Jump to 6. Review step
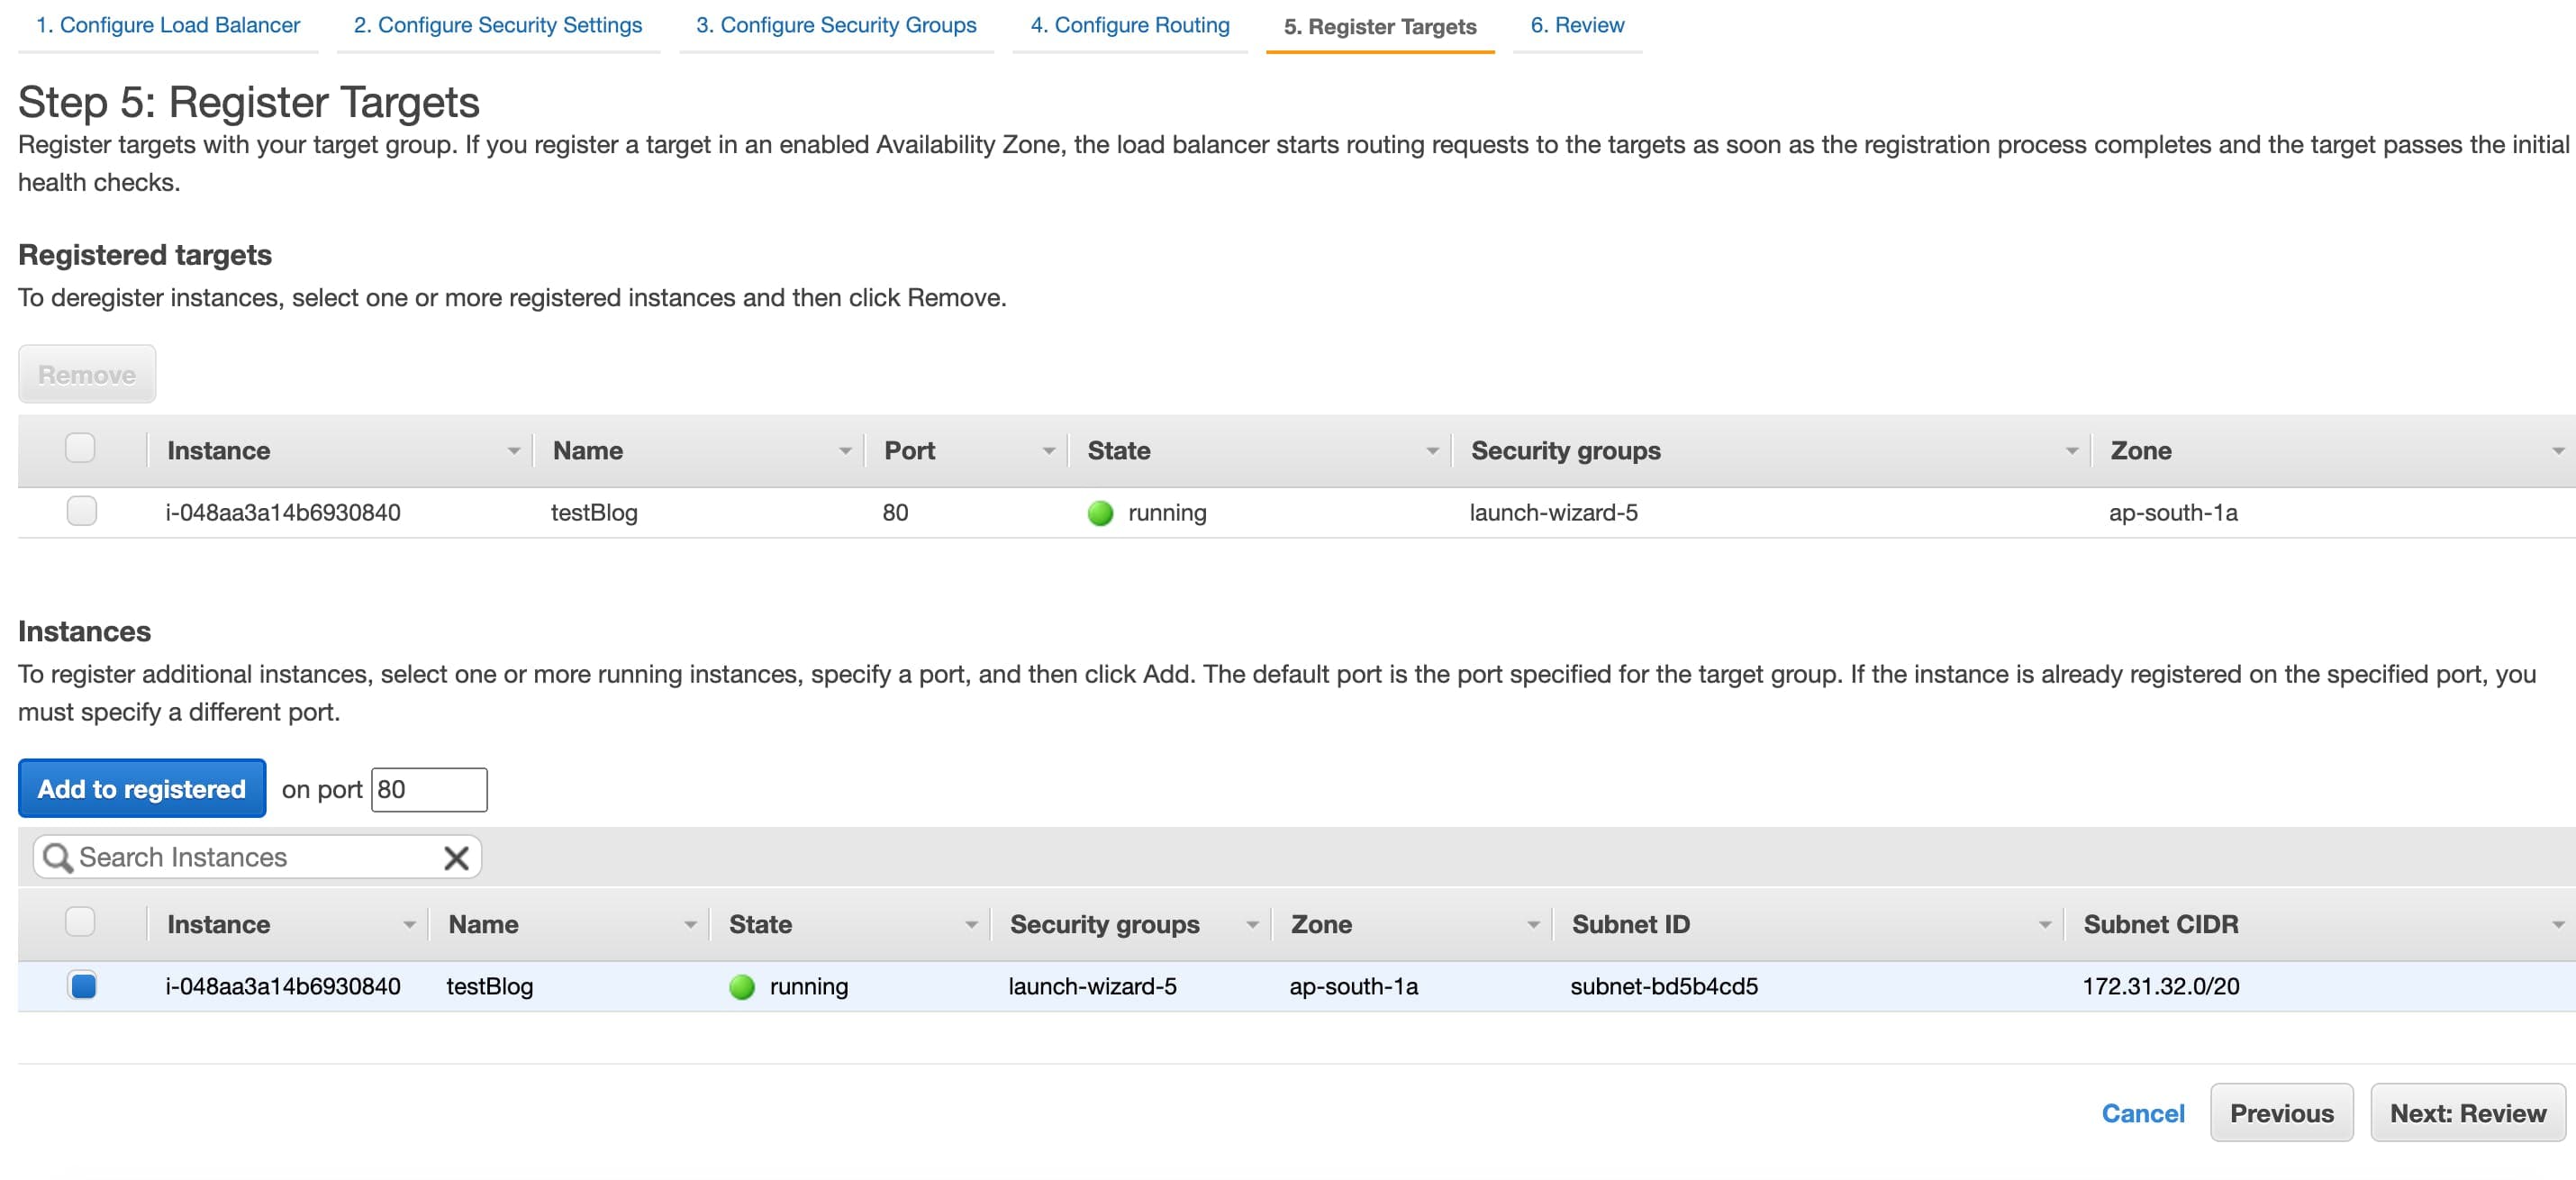2576x1180 pixels. 1577,25
